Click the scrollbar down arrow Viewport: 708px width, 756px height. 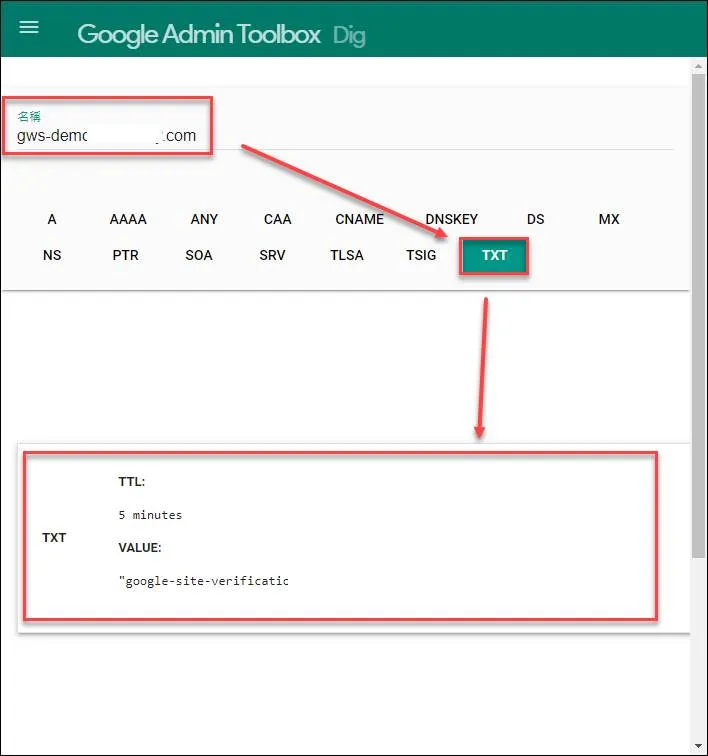(698, 746)
